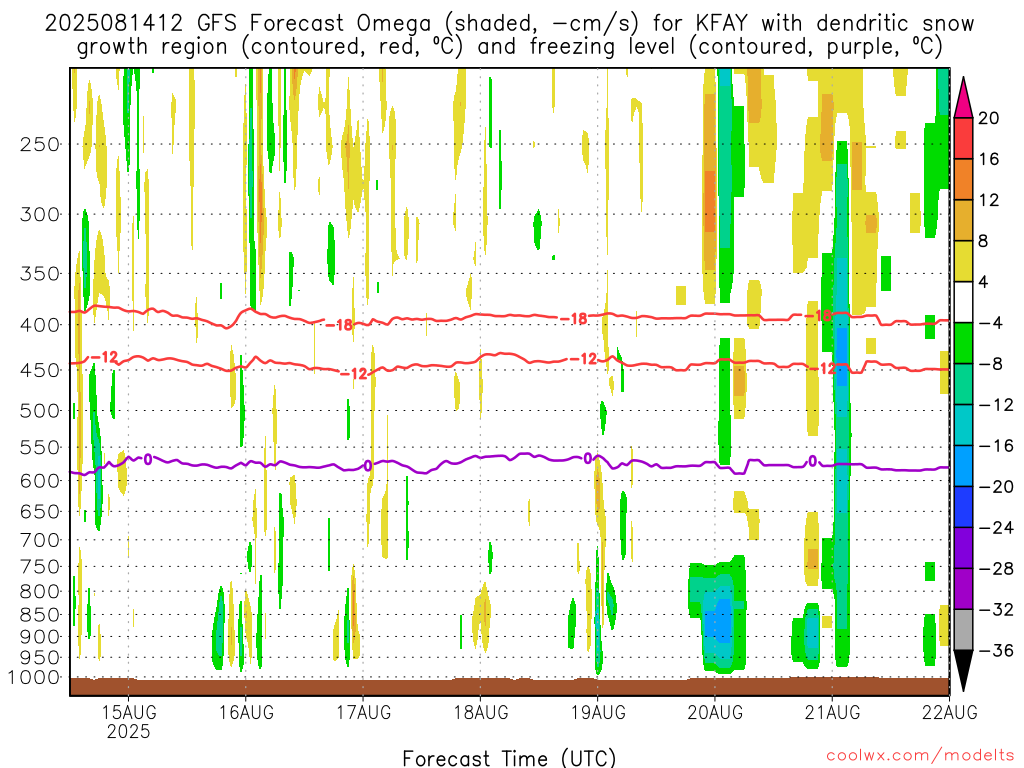Click the pink upward arrow atop the color bar

click(x=963, y=98)
